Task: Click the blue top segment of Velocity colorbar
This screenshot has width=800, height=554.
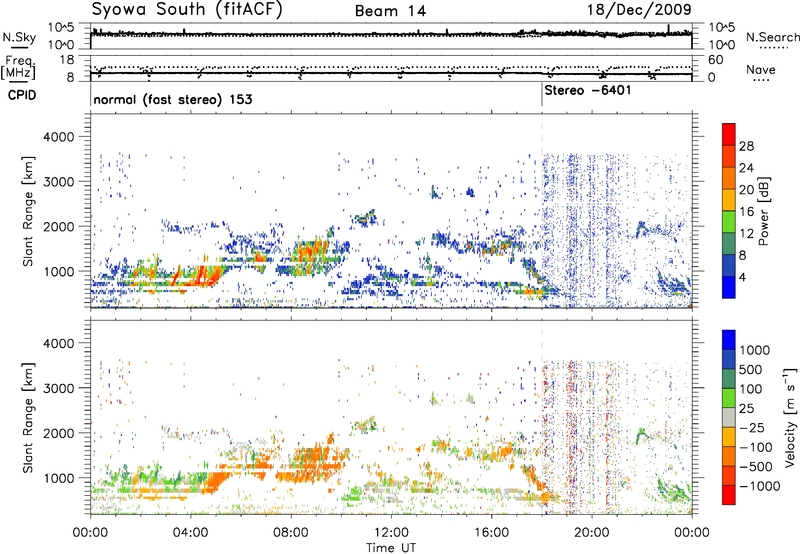Action: coord(729,340)
